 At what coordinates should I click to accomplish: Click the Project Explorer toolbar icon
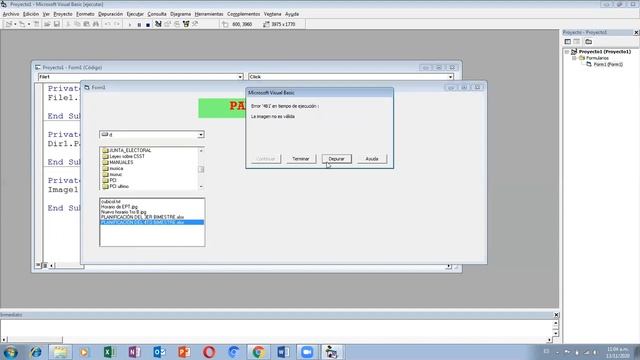[158, 24]
